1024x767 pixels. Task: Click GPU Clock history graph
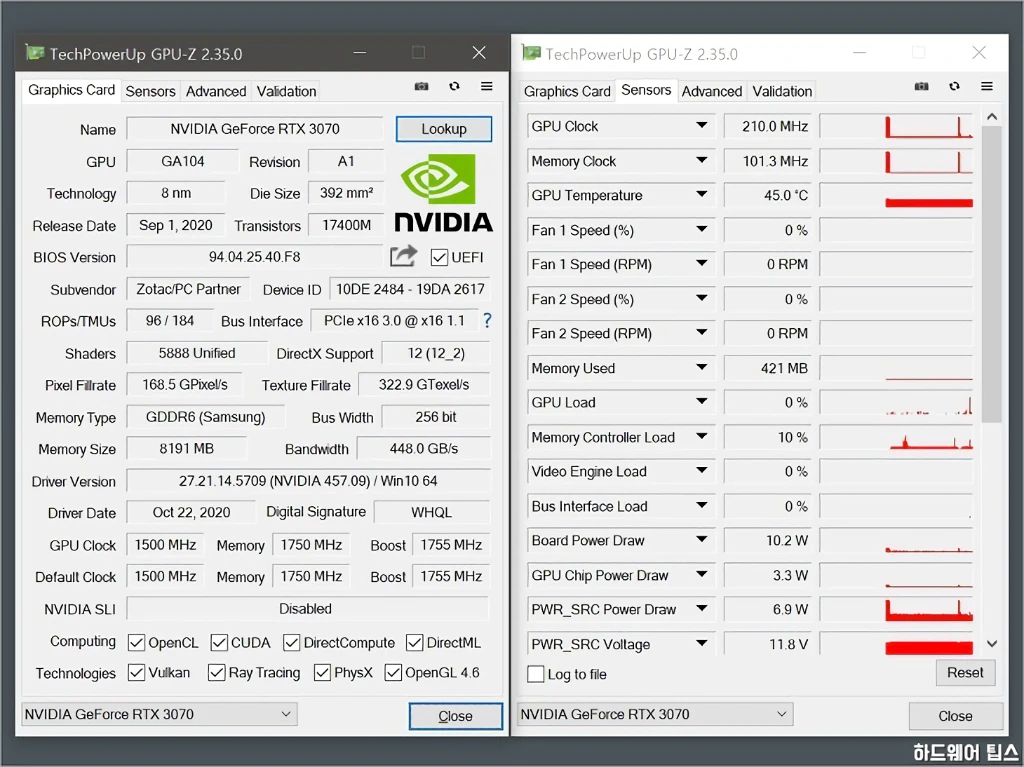[896, 125]
